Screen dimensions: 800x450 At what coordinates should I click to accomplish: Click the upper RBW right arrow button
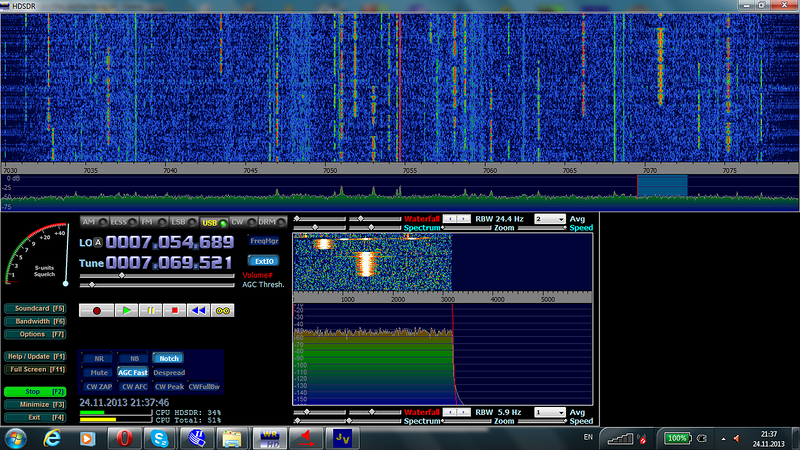[464, 218]
